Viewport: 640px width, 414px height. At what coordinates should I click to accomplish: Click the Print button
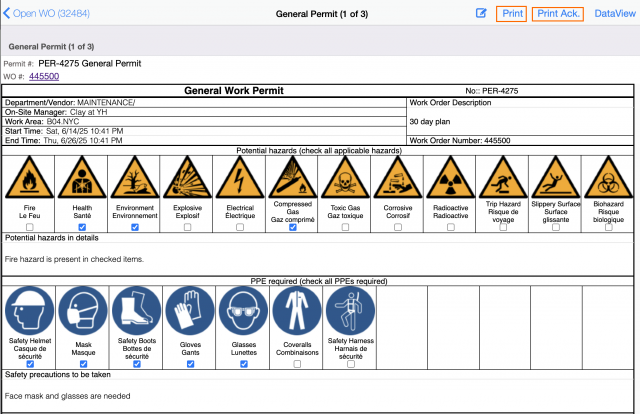point(511,14)
